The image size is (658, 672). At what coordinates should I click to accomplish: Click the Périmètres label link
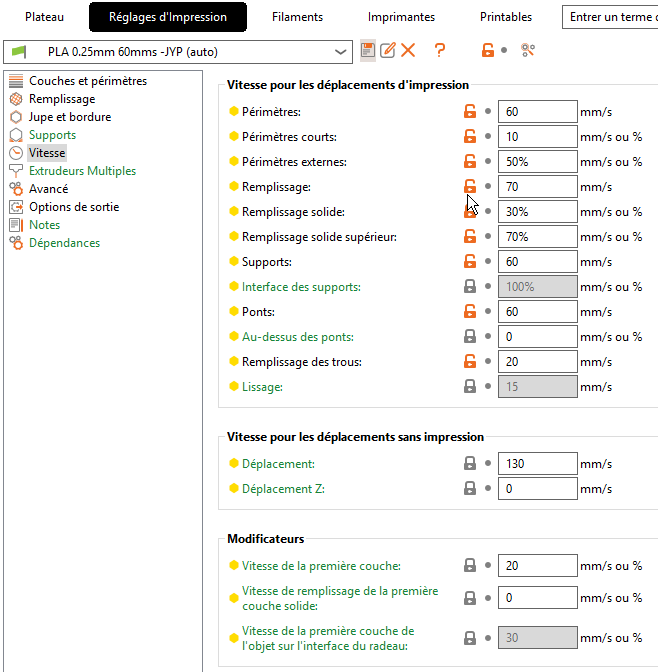(x=271, y=111)
